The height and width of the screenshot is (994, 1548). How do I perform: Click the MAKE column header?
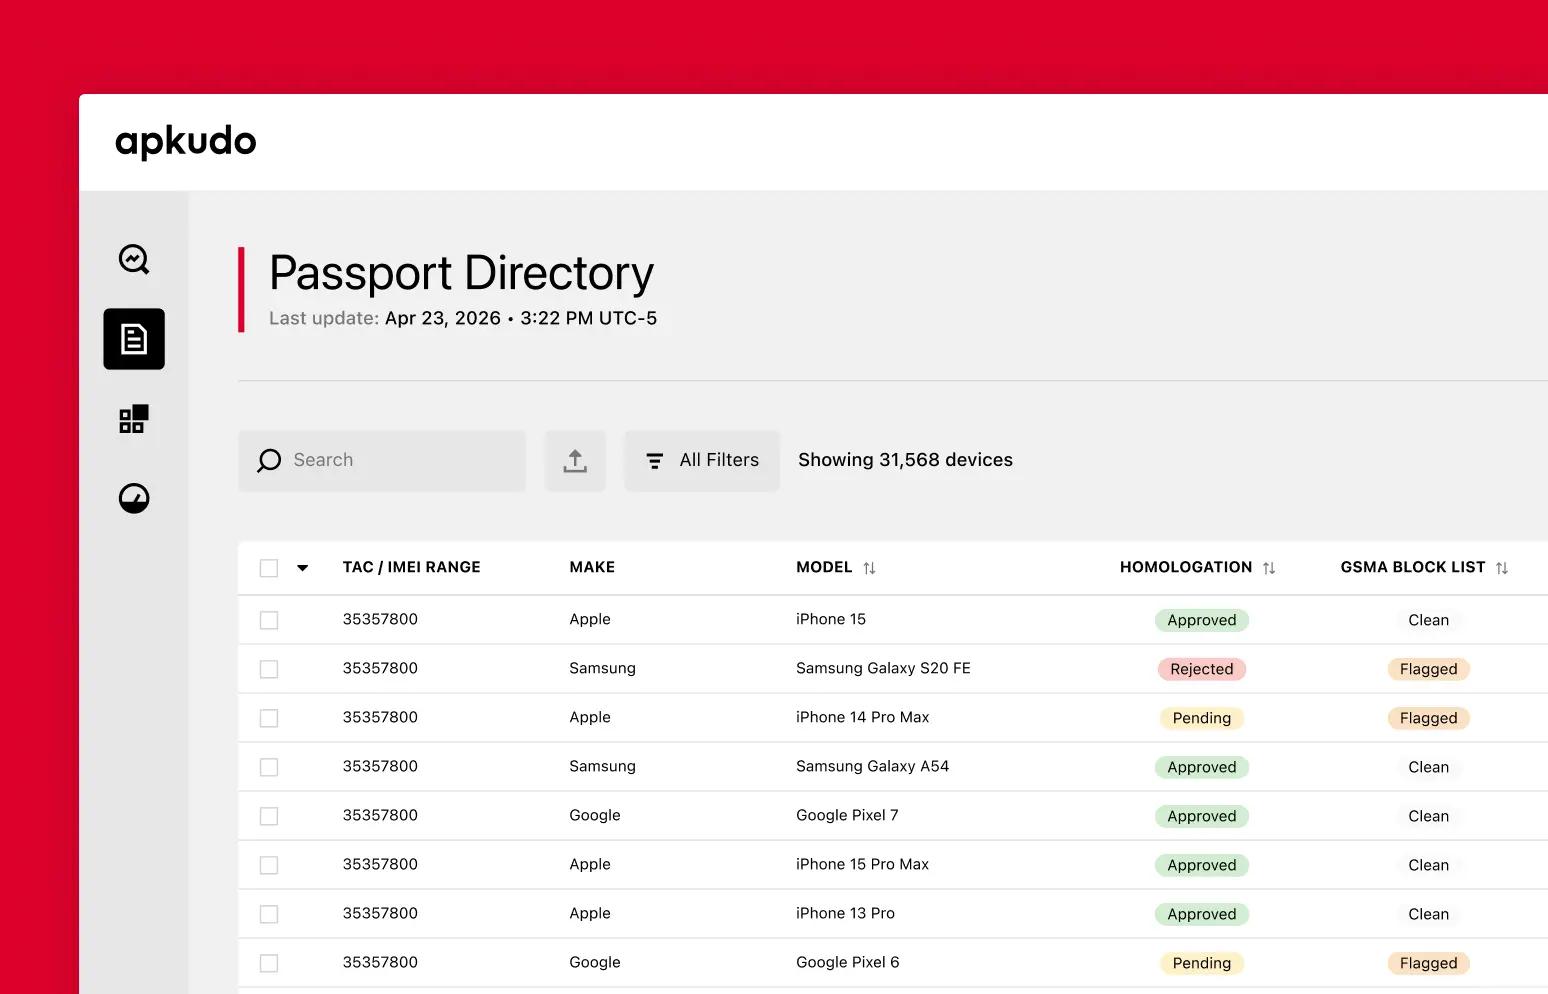pyautogui.click(x=592, y=567)
